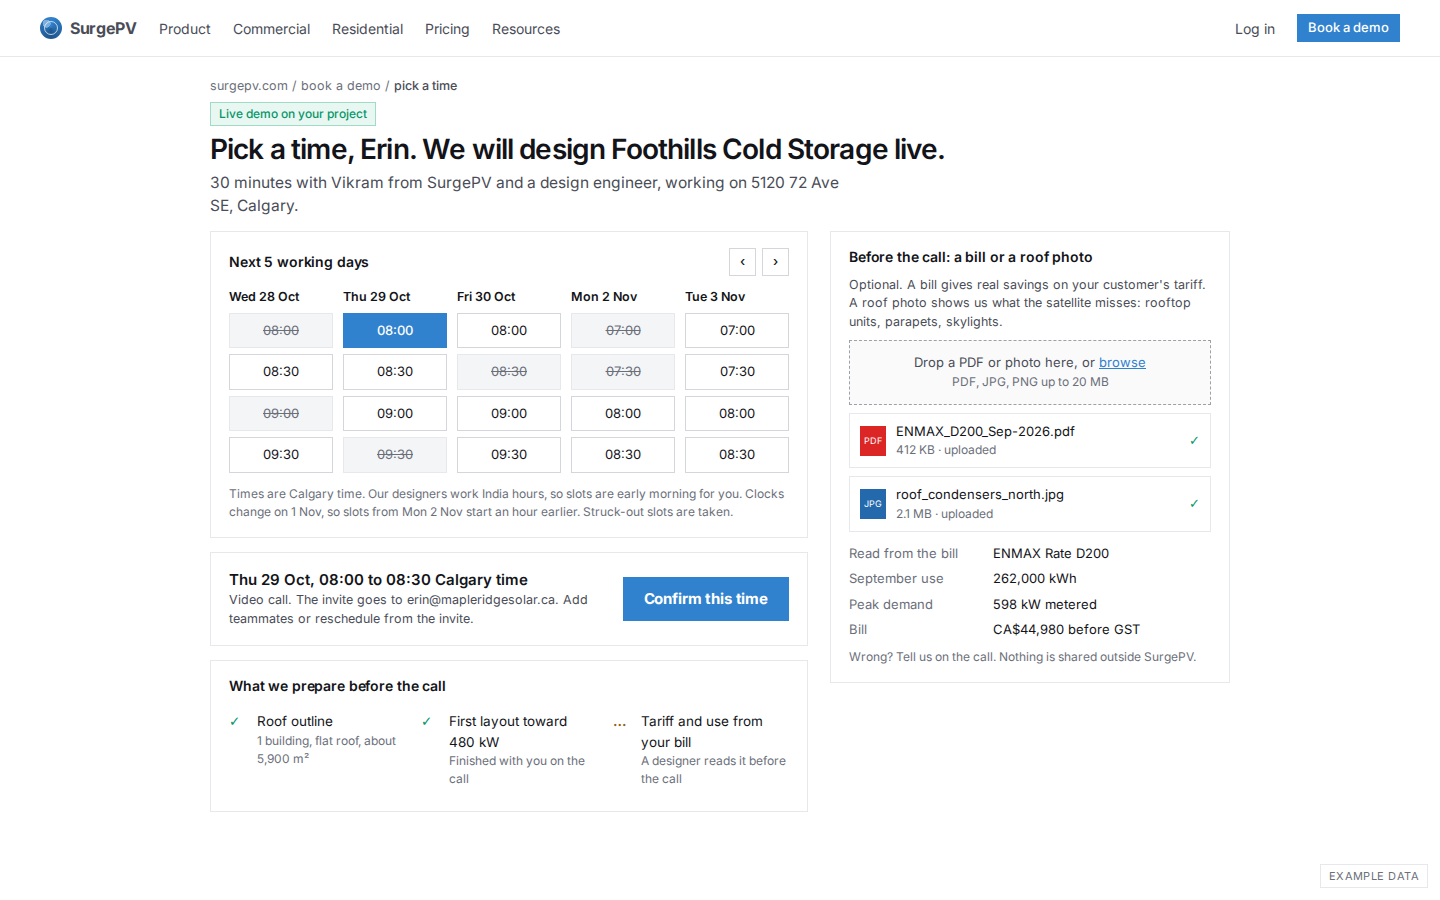Open the Resources menu
The image size is (1440, 900).
(526, 29)
